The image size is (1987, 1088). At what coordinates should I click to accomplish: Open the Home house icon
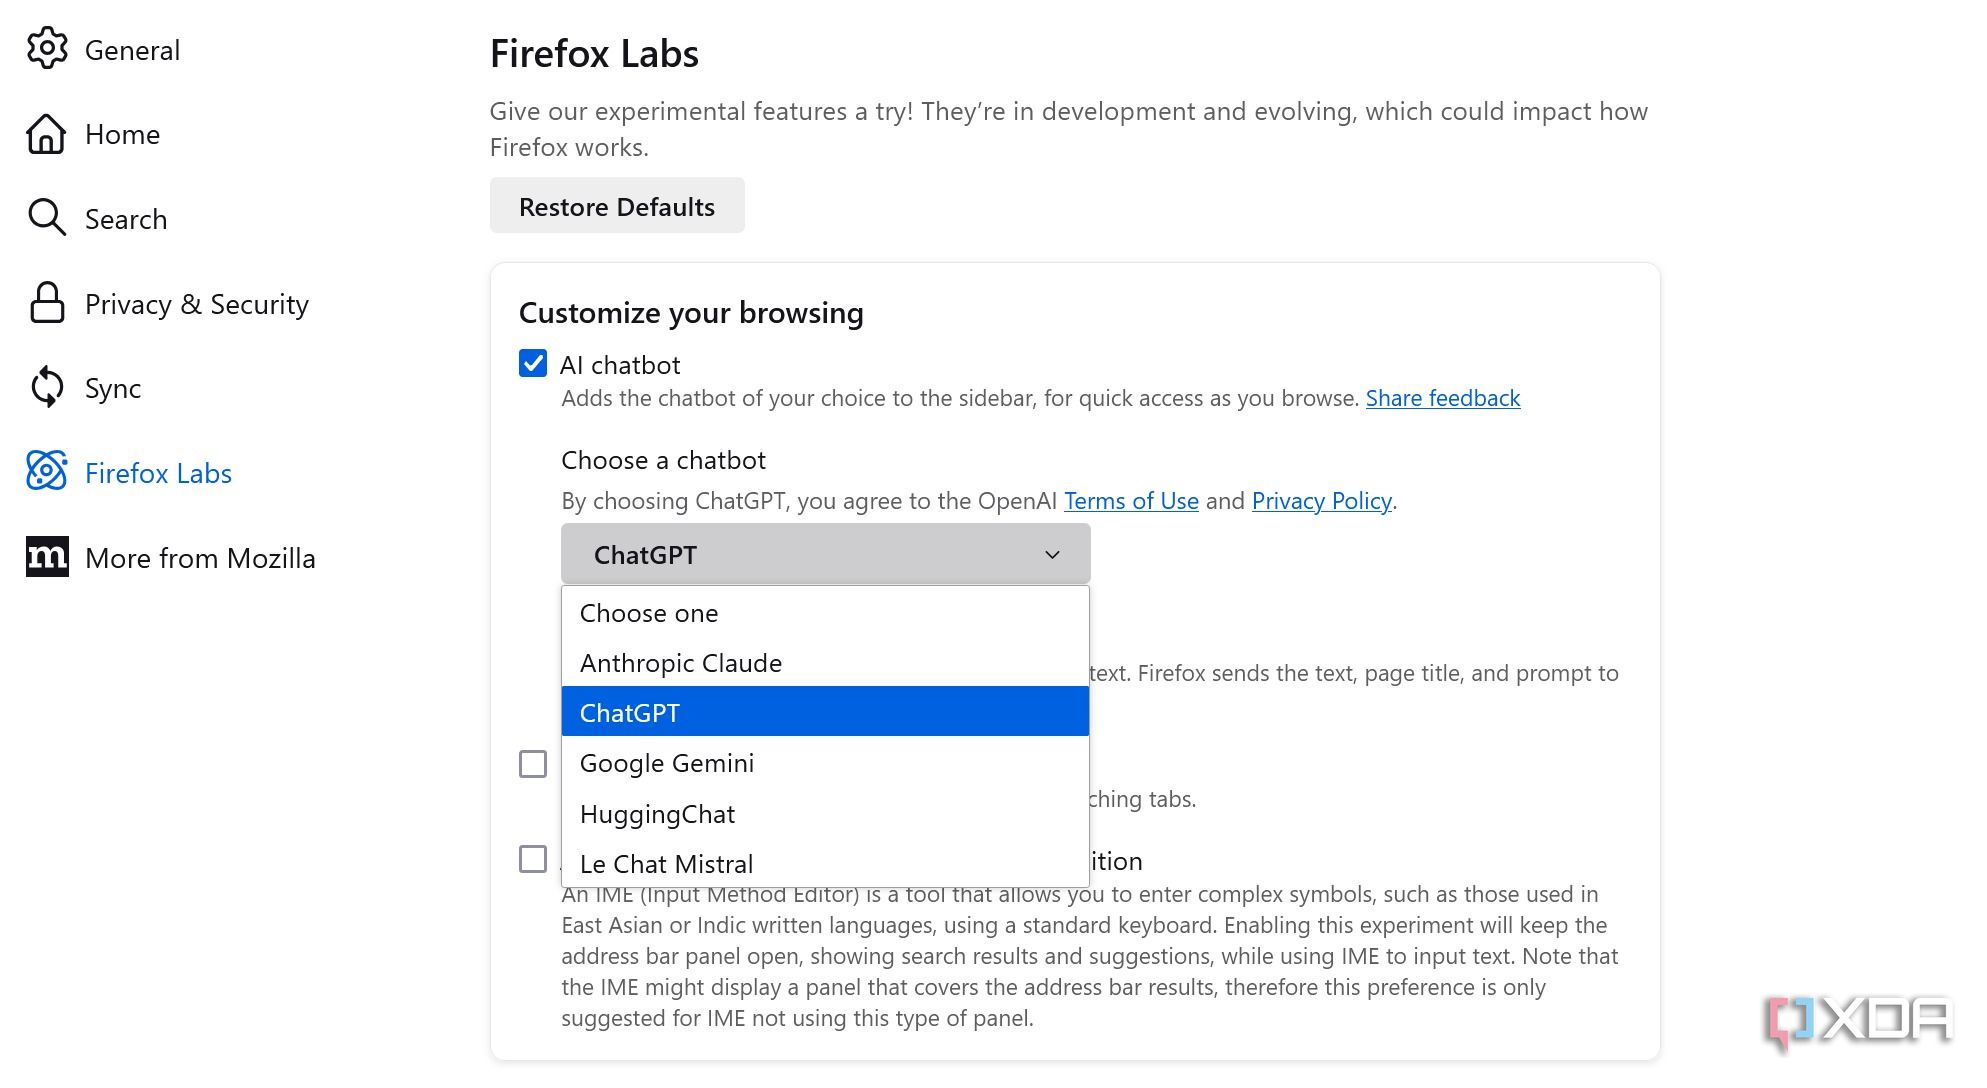point(46,134)
